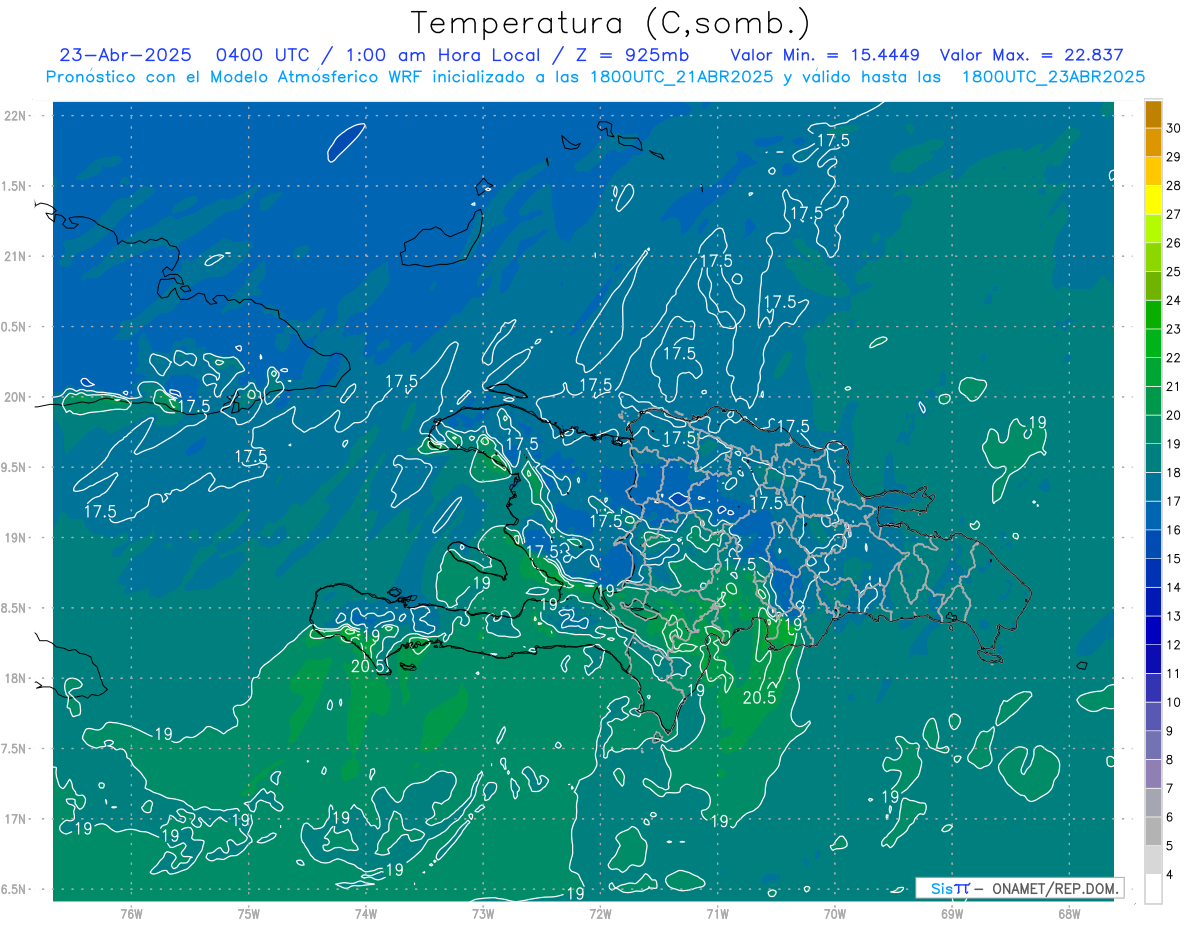Viewport: 1200px width, 927px height.
Task: Click the bright green legend band between 22 and 23
Action: tap(1153, 343)
